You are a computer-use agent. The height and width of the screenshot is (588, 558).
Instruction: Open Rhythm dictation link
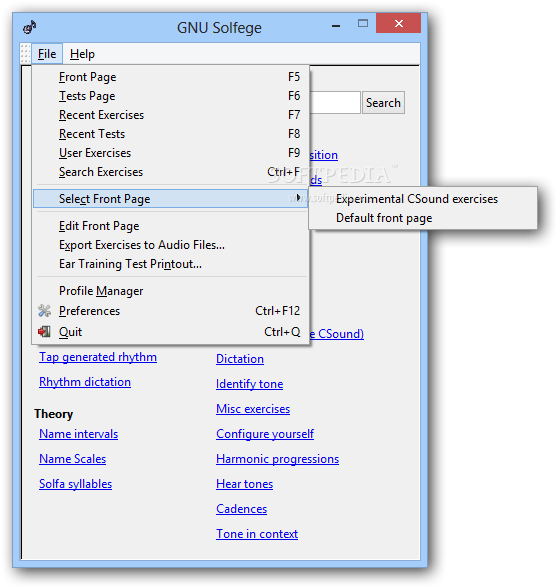point(85,382)
